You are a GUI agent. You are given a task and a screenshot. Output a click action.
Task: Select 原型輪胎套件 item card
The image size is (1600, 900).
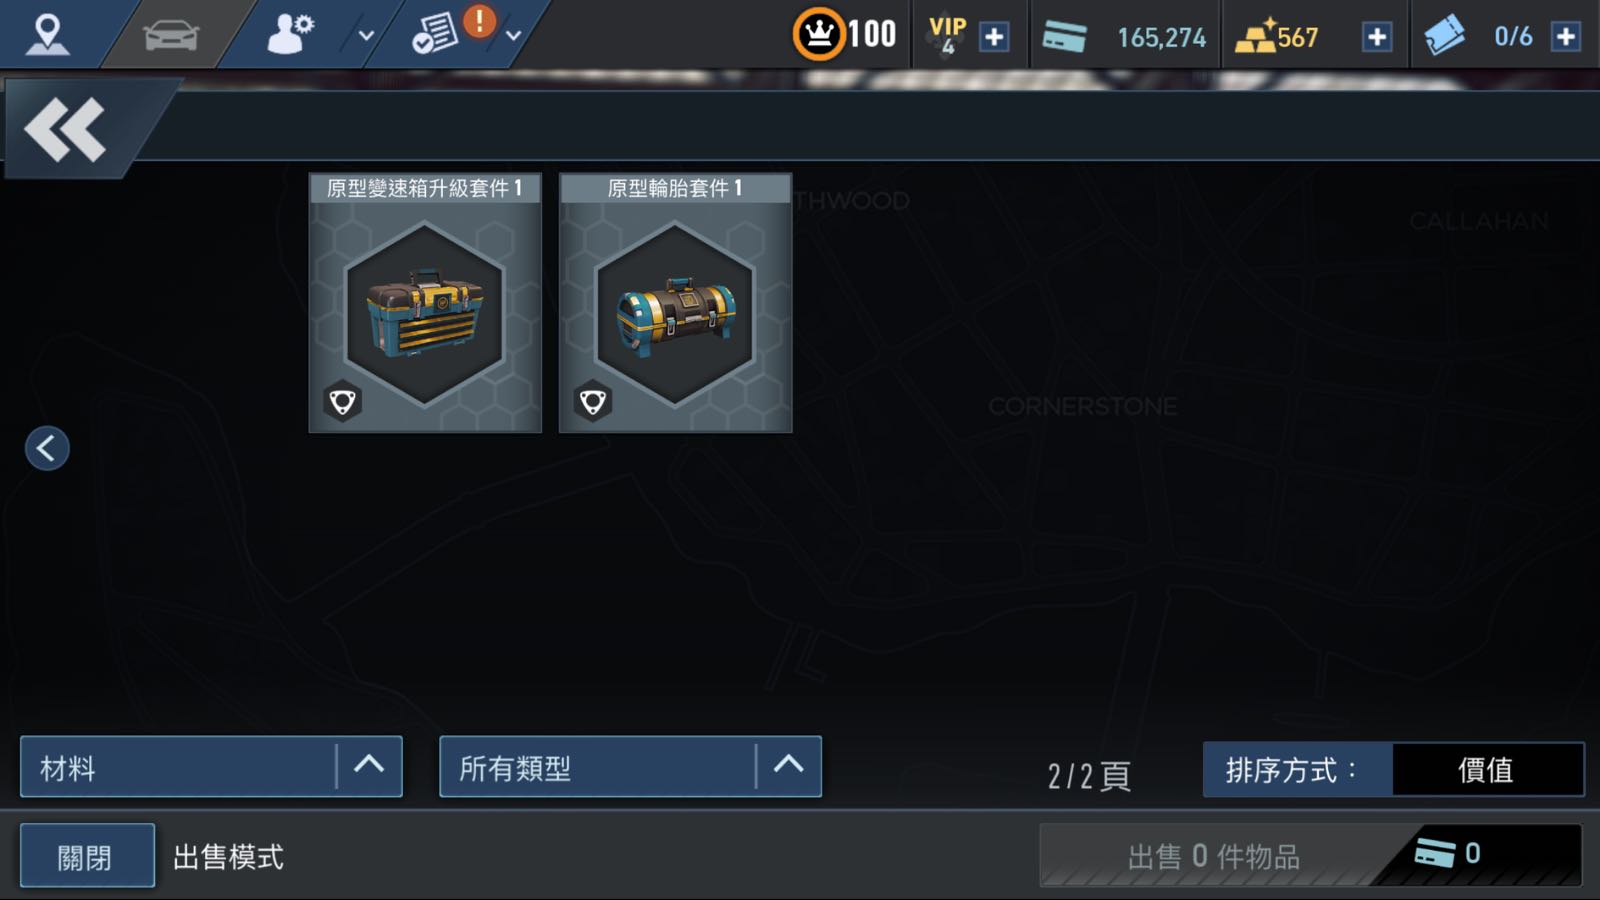pos(675,303)
